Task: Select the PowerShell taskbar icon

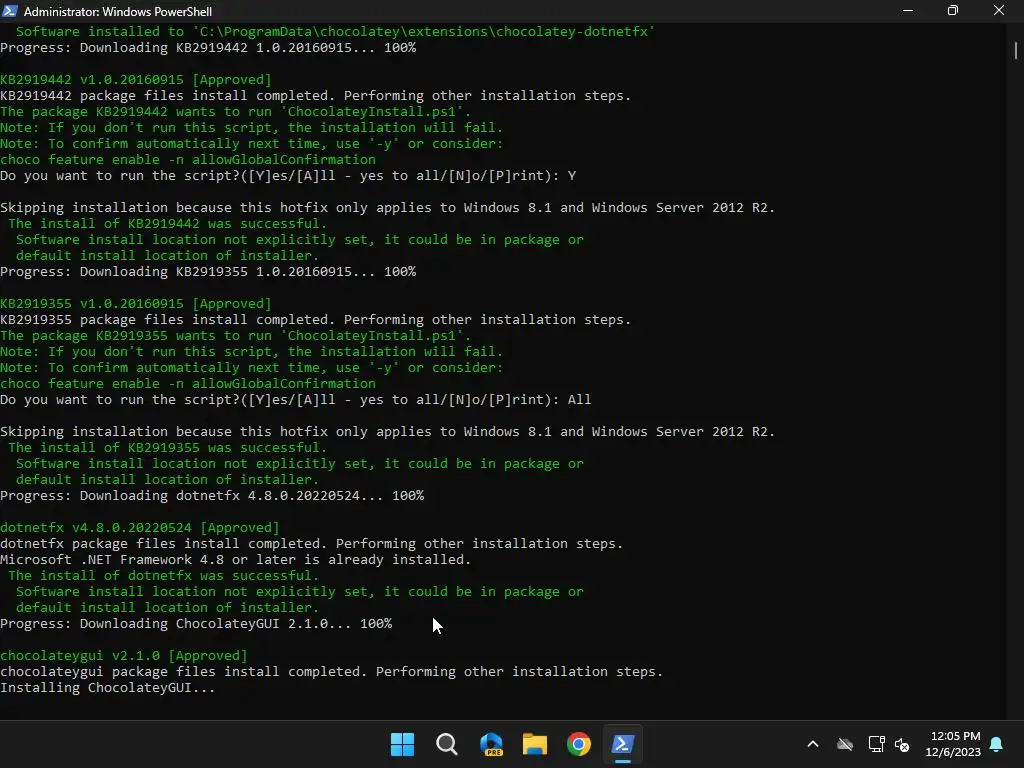Action: pos(622,744)
